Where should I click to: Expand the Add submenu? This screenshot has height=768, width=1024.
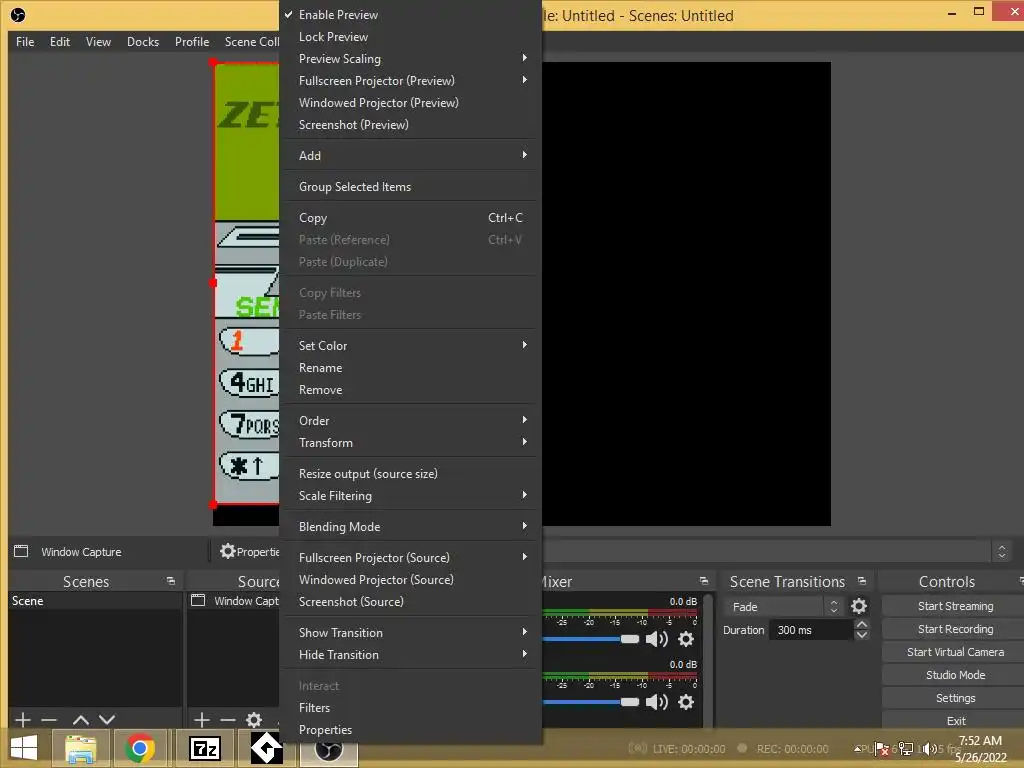pyautogui.click(x=411, y=155)
